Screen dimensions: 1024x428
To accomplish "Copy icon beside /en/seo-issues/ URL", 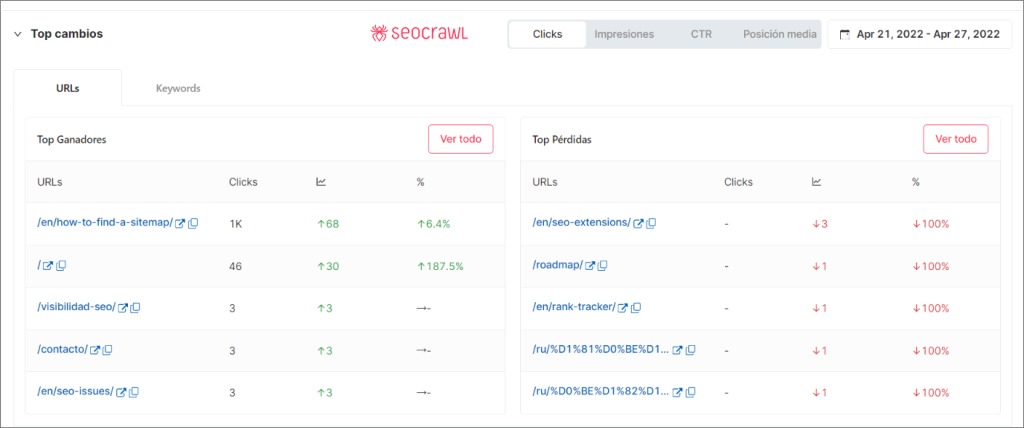I will pyautogui.click(x=133, y=392).
